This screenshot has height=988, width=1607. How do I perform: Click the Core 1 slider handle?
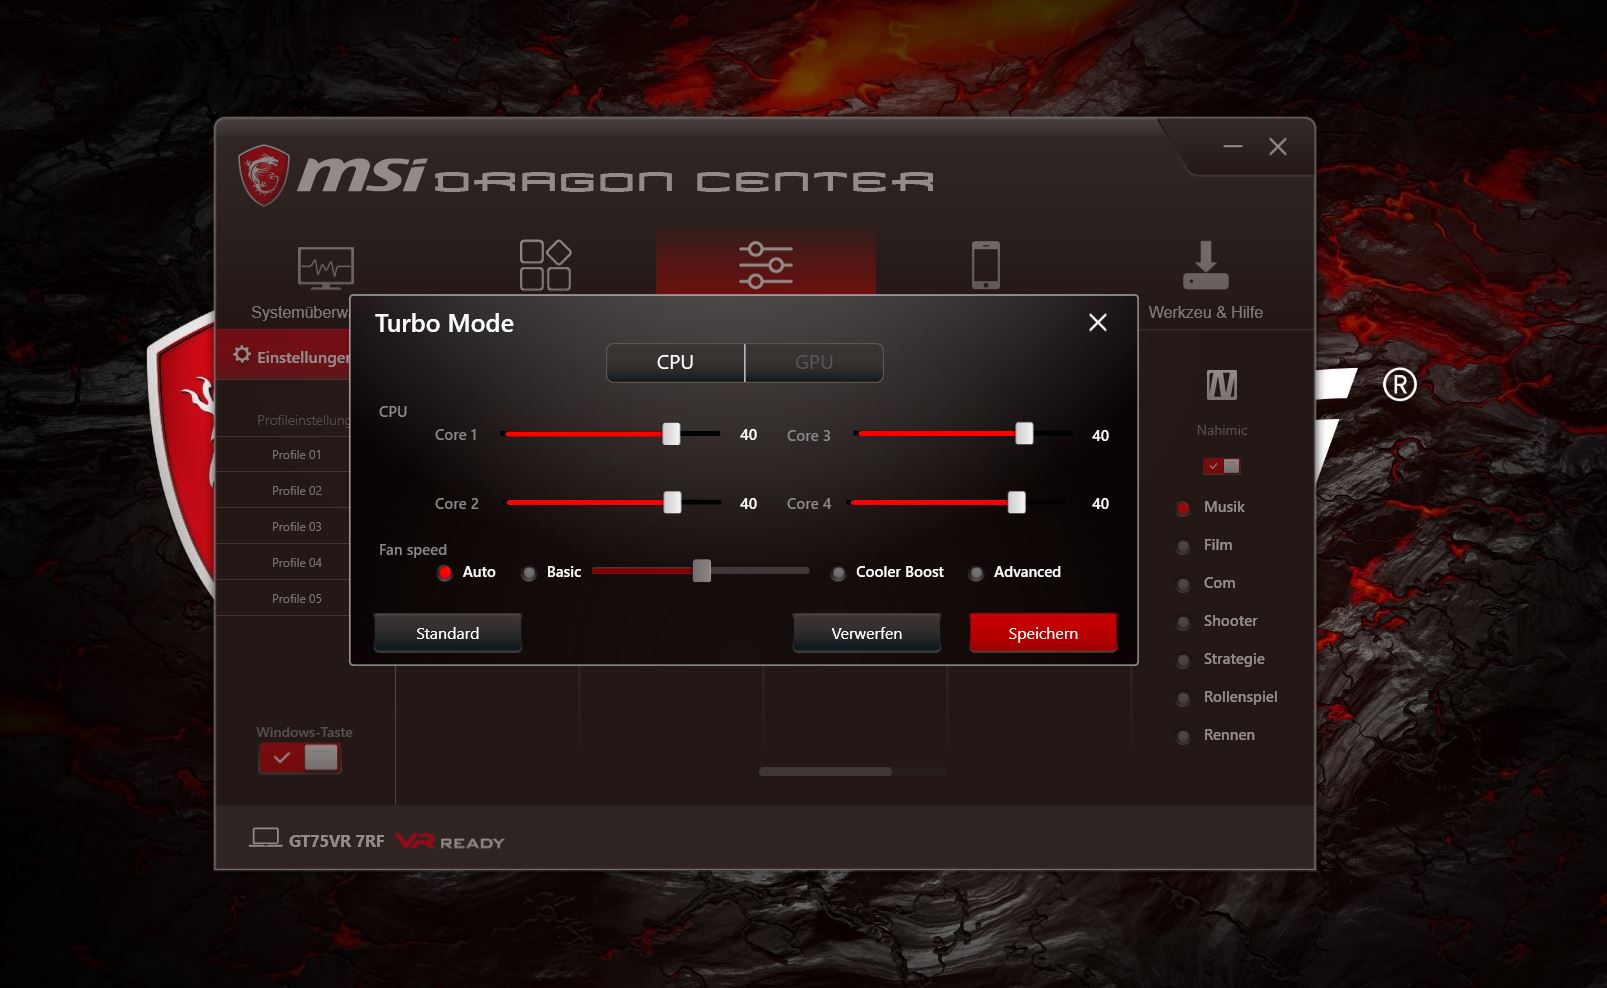point(671,434)
